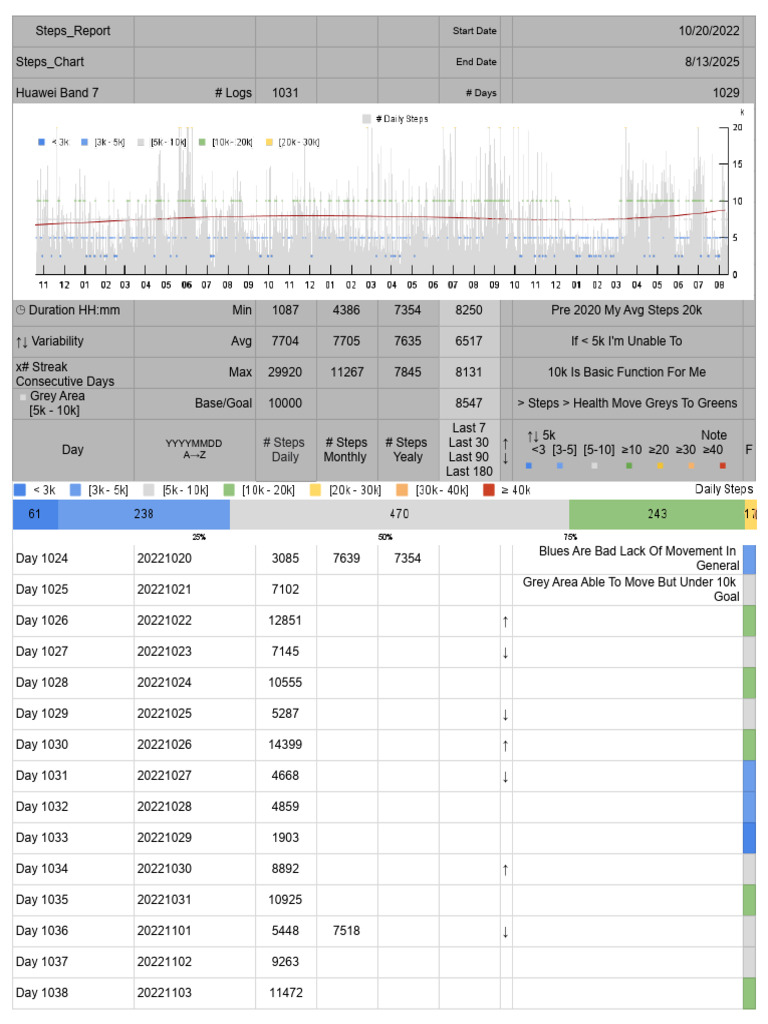Select steps value 12851

285,621
